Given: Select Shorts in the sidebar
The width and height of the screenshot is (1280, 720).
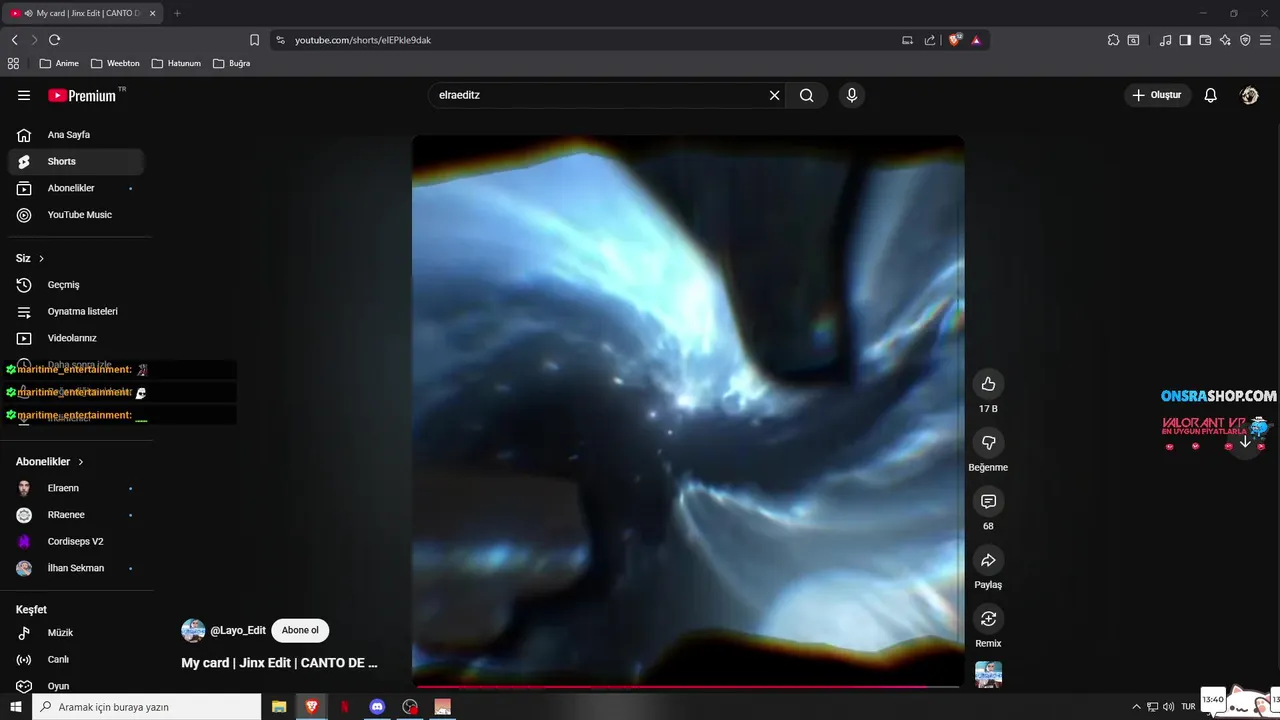Looking at the screenshot, I should point(76,161).
